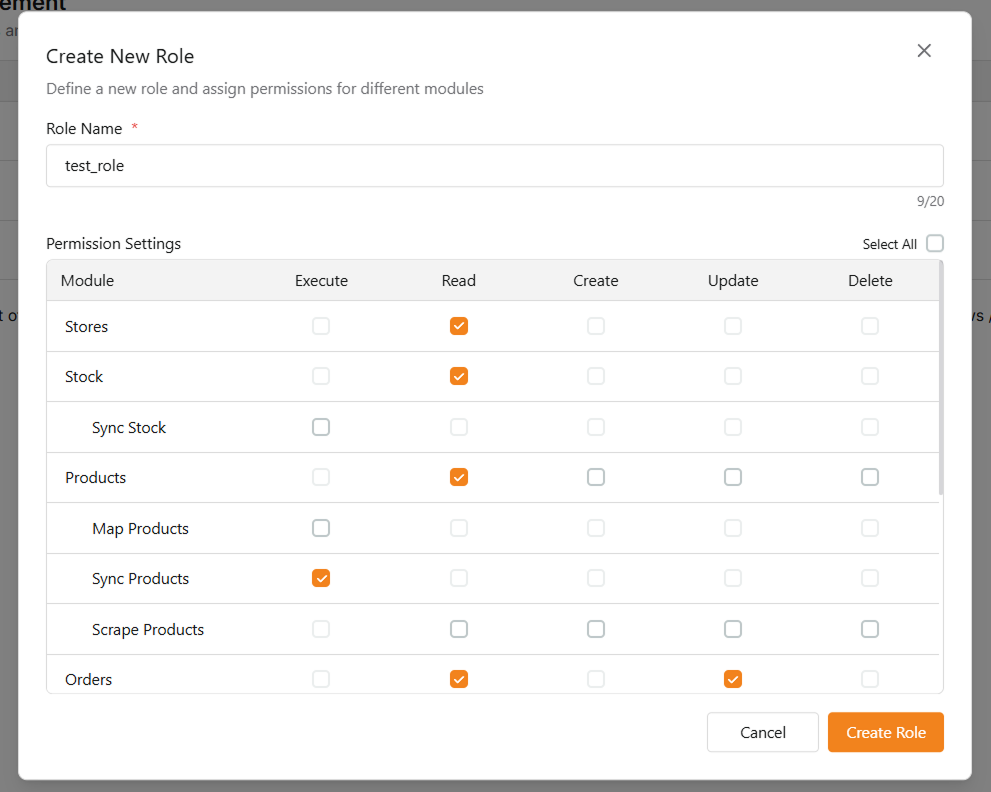Viewport: 991px width, 792px height.
Task: Click the Update column header
Action: pyautogui.click(x=733, y=281)
